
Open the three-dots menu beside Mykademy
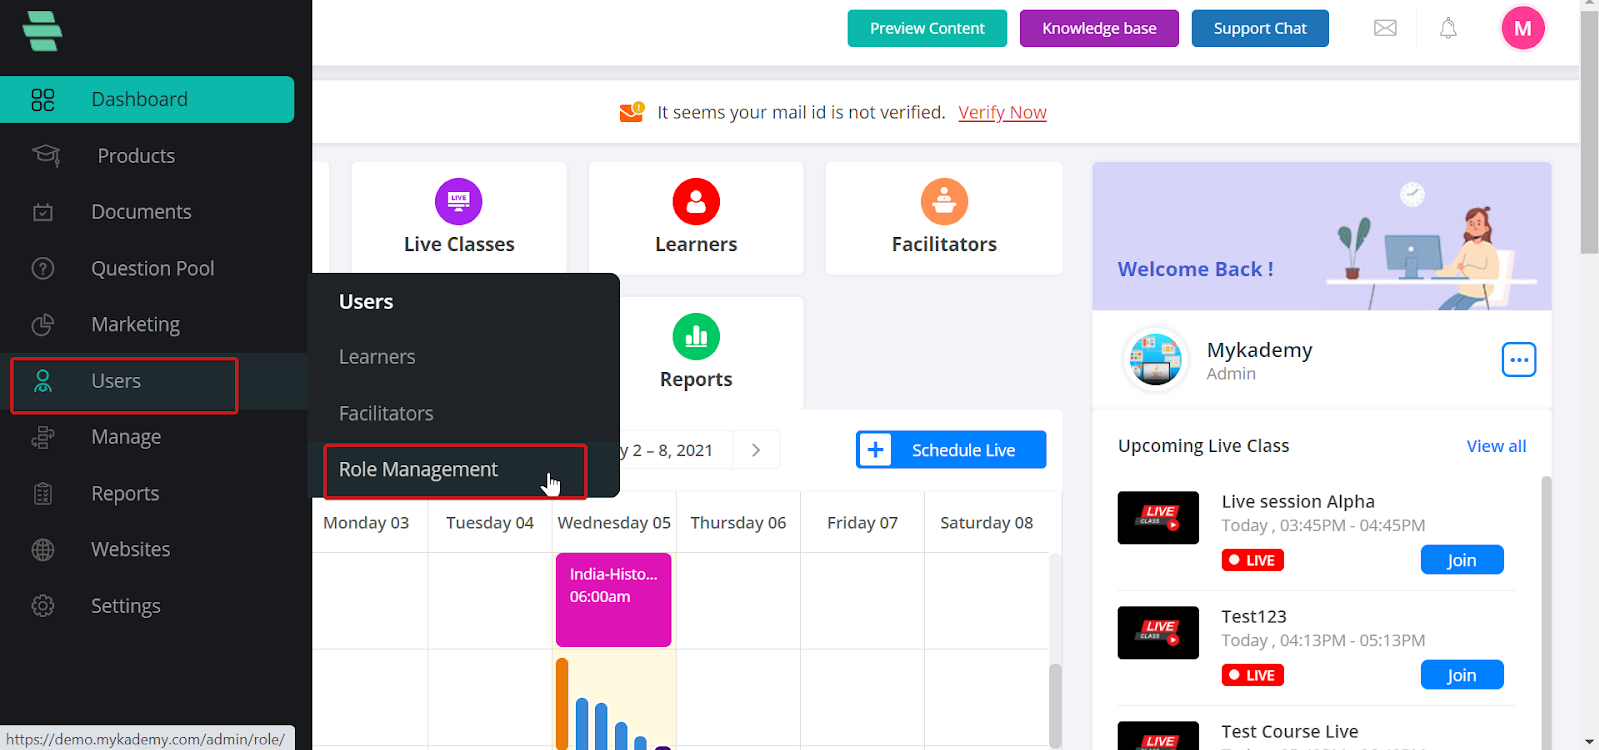pyautogui.click(x=1519, y=360)
